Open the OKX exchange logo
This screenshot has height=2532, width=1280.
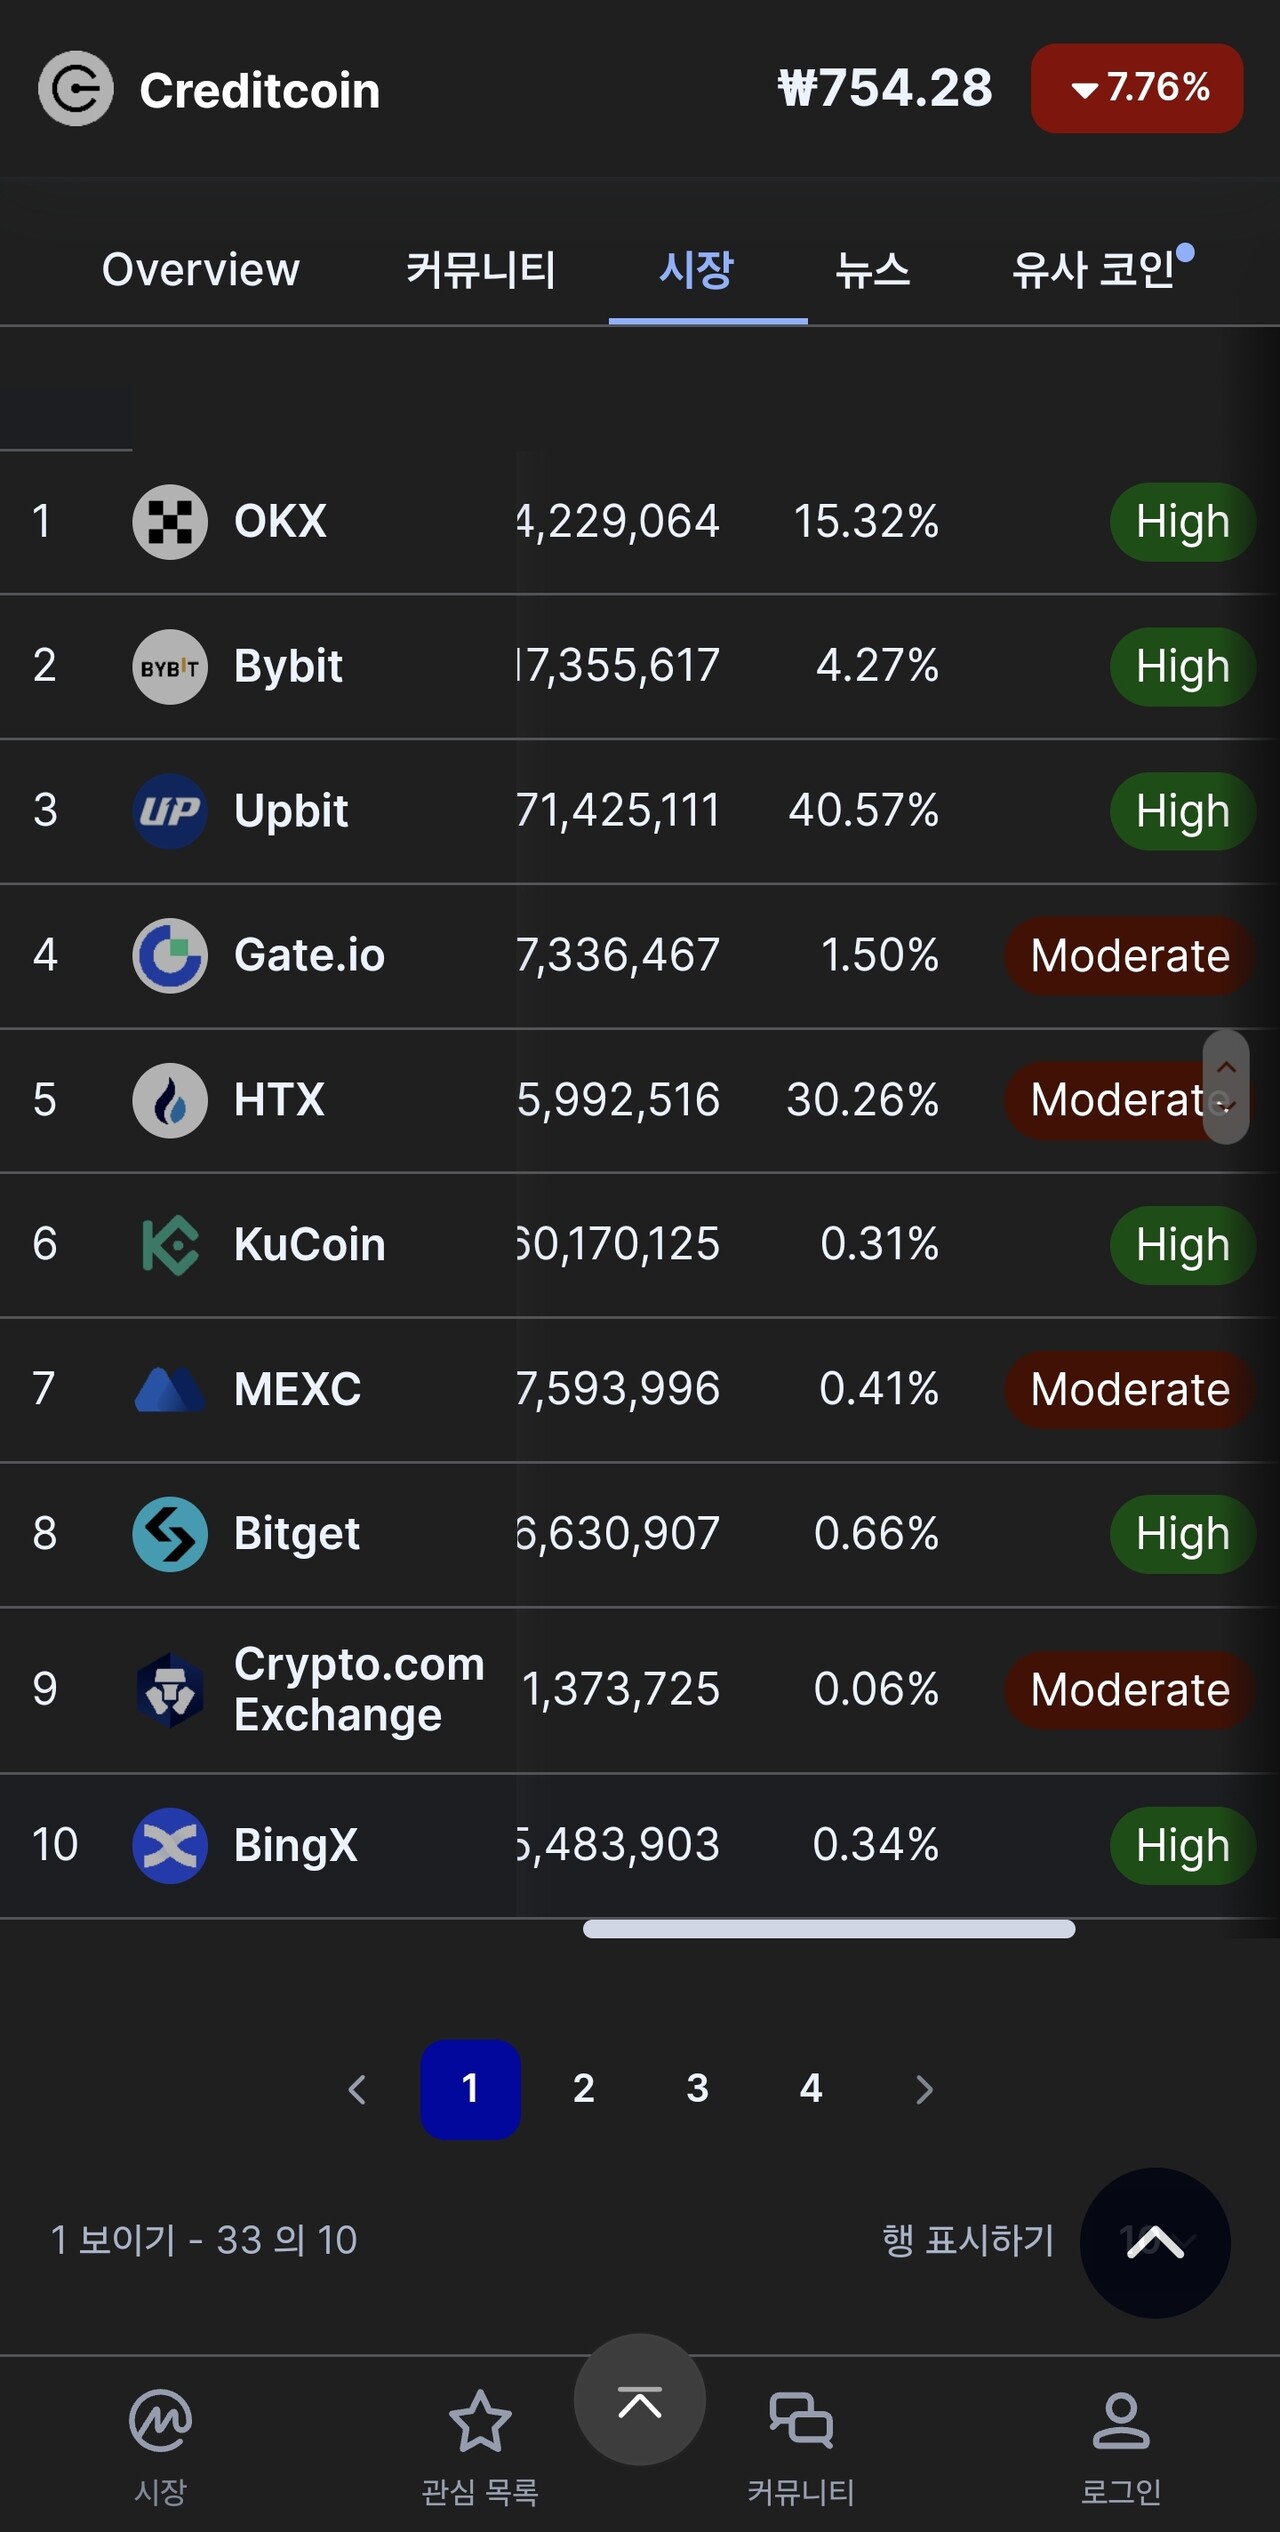170,521
